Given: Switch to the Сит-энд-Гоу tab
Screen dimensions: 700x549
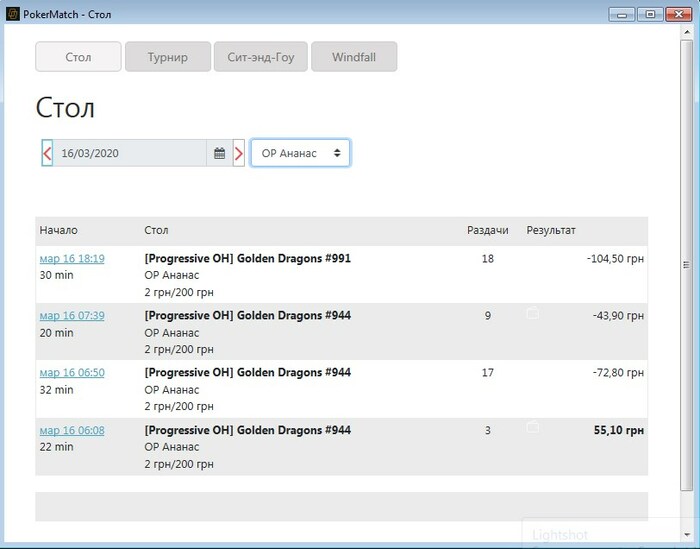Looking at the screenshot, I should pyautogui.click(x=261, y=57).
